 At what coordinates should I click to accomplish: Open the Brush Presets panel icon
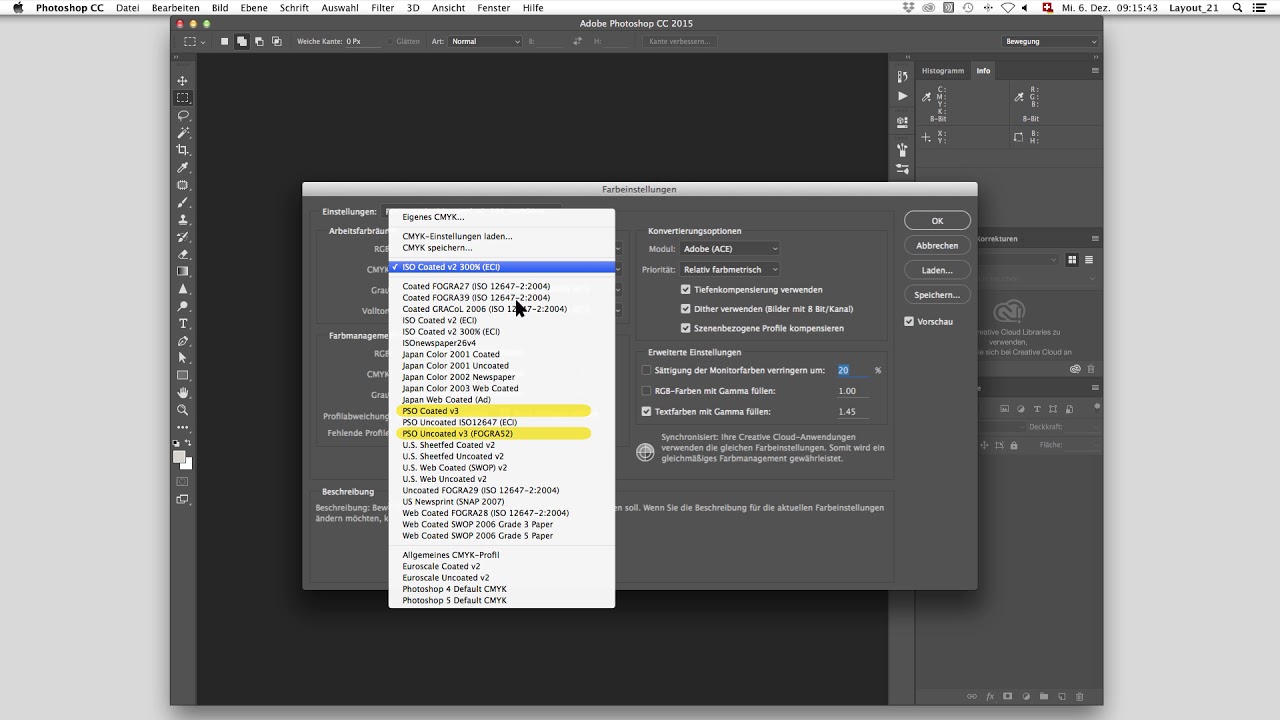point(902,169)
